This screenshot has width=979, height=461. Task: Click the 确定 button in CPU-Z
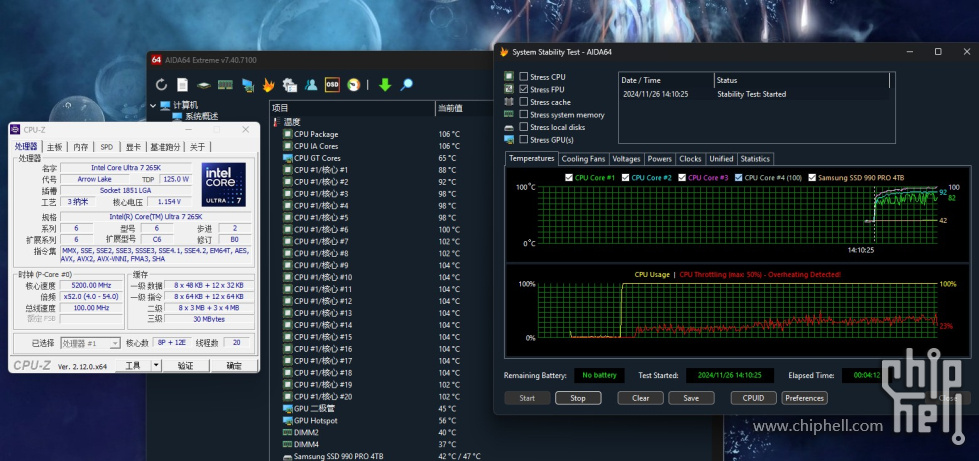click(x=234, y=365)
